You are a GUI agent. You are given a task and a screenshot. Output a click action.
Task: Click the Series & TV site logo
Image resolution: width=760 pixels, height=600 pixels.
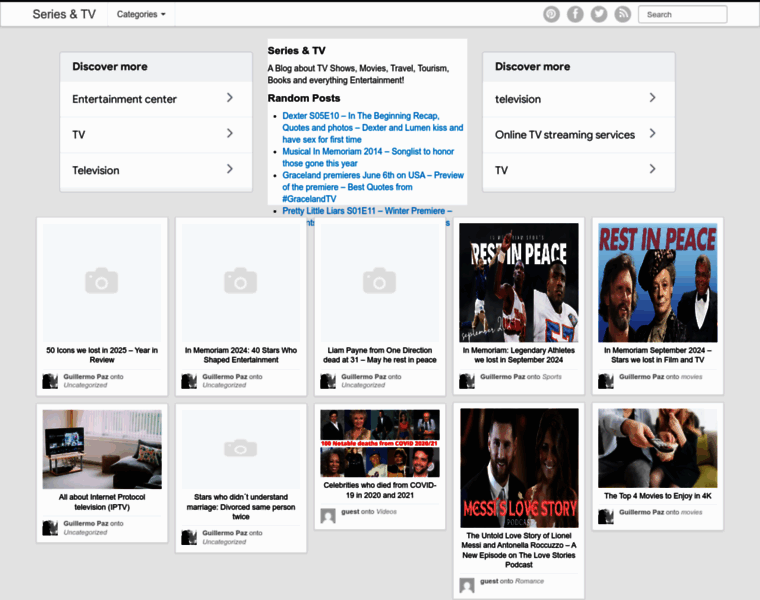[x=64, y=14]
